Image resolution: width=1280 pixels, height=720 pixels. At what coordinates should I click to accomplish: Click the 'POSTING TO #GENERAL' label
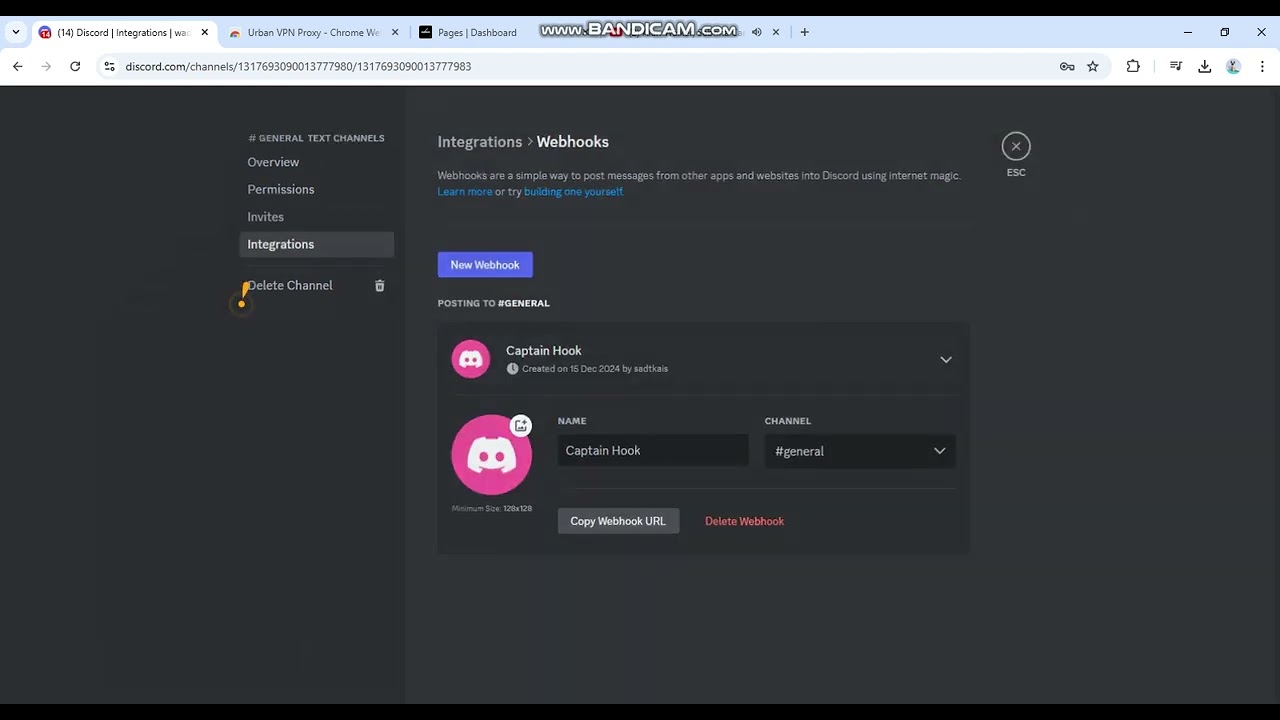[x=493, y=303]
